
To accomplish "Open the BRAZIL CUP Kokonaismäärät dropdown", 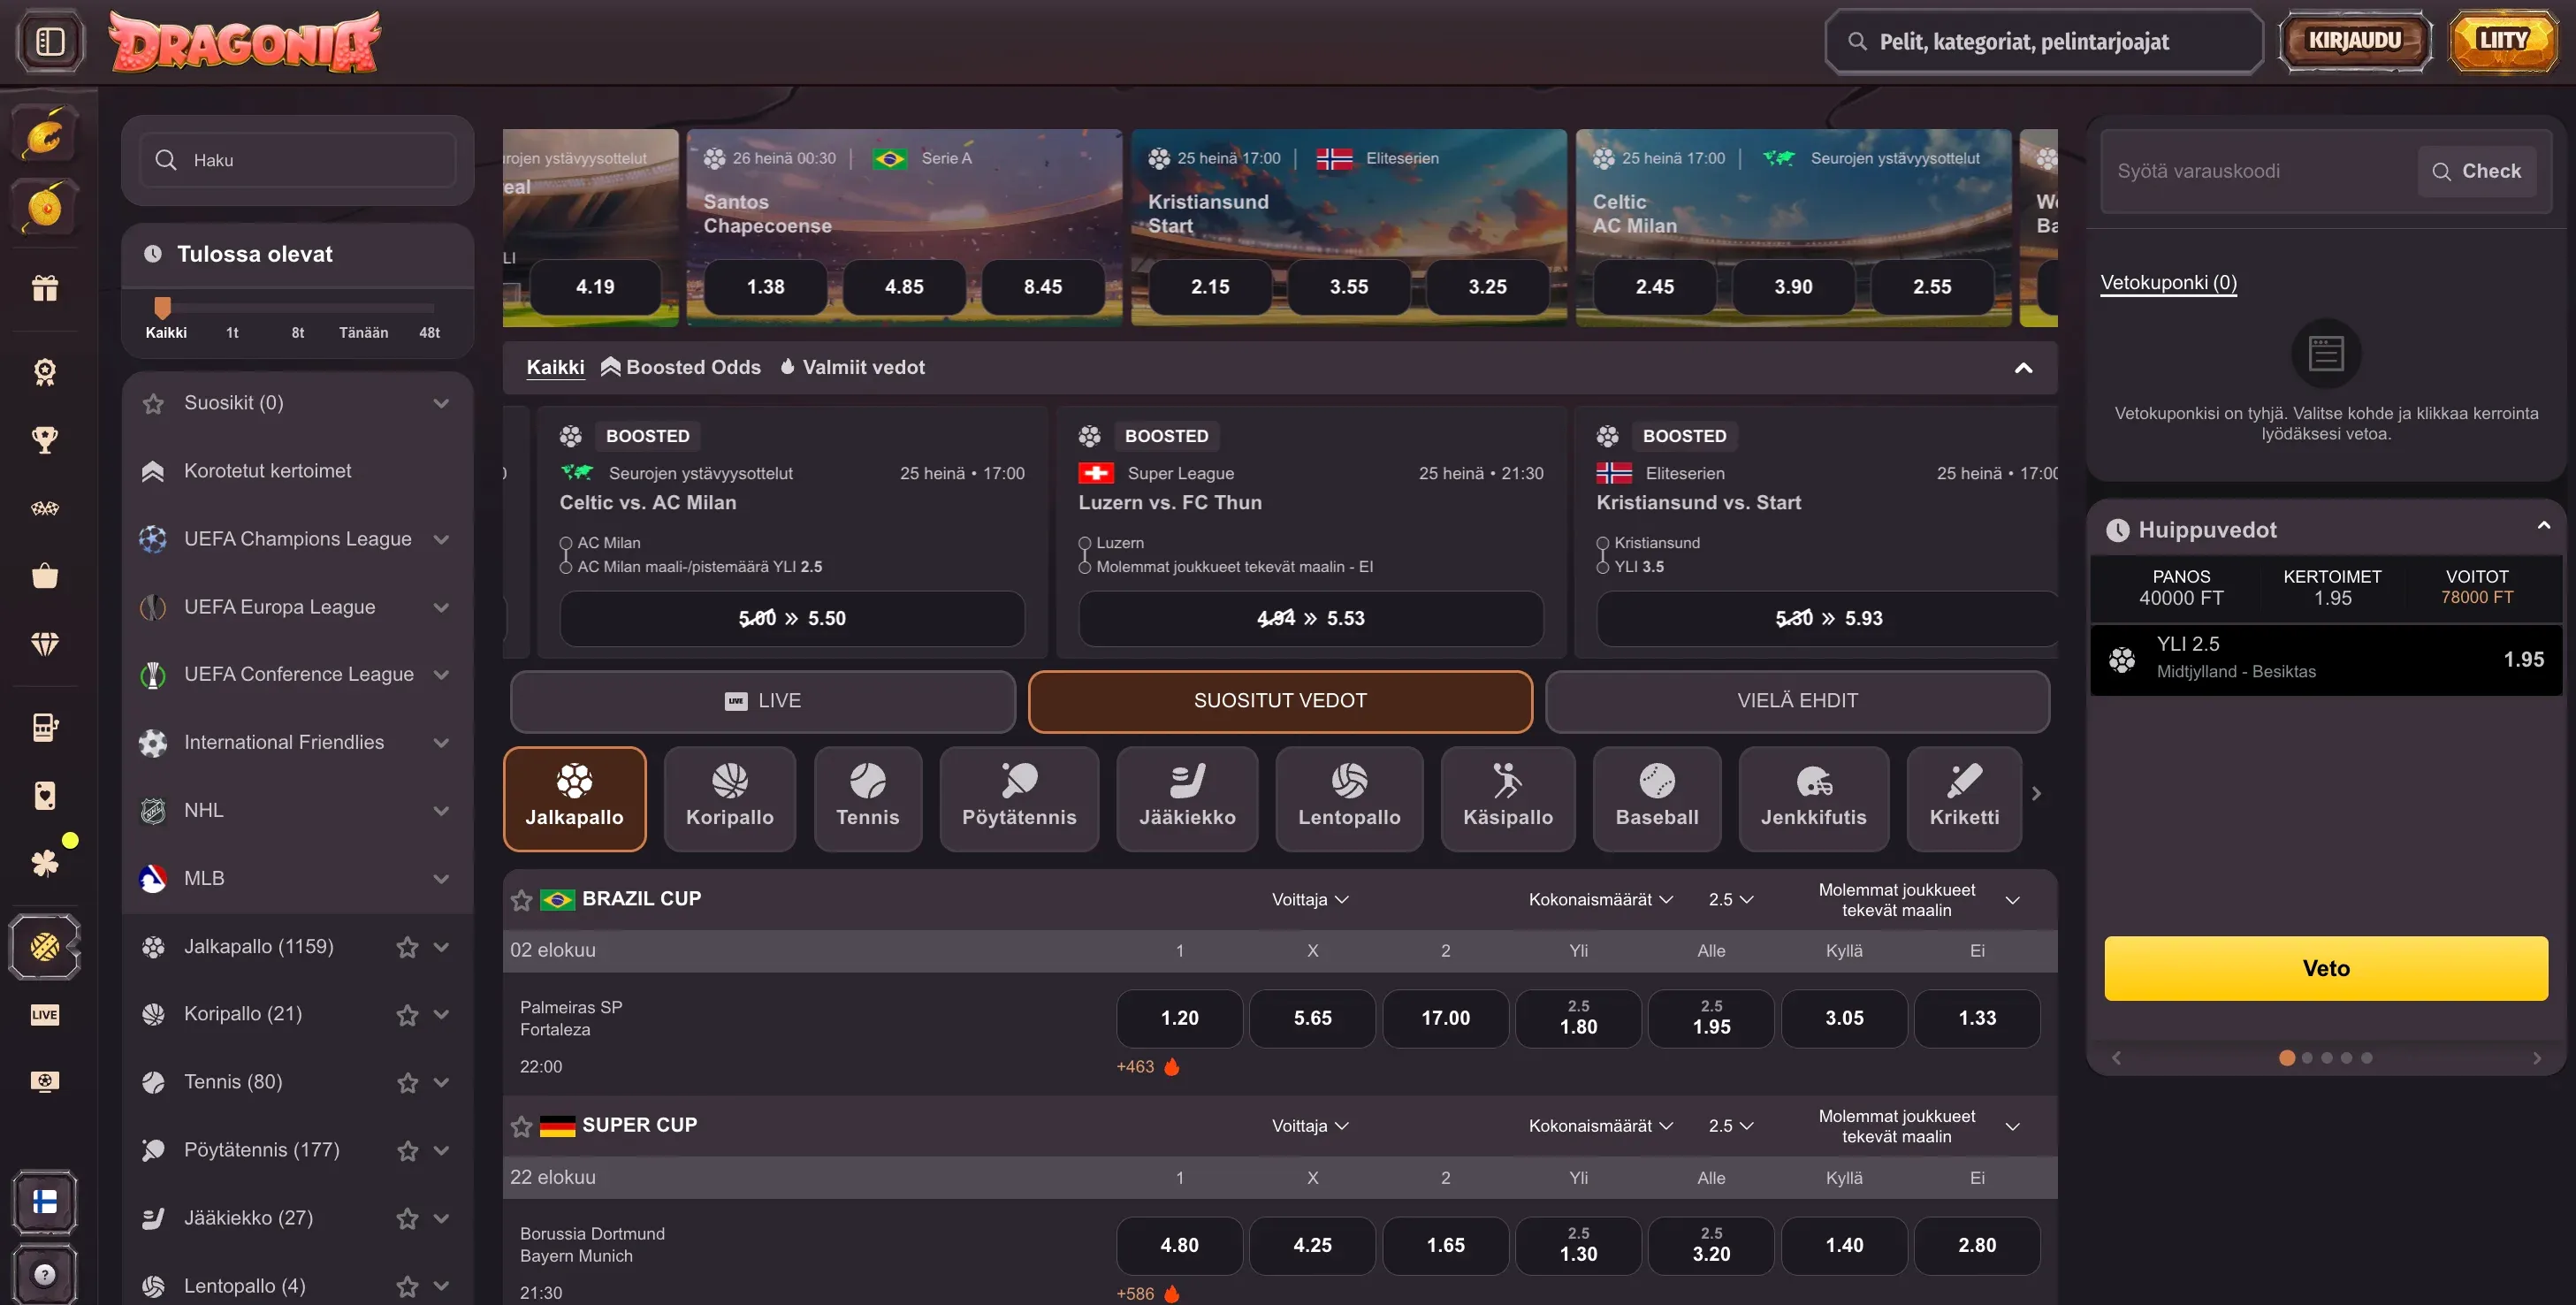I will 1600,899.
